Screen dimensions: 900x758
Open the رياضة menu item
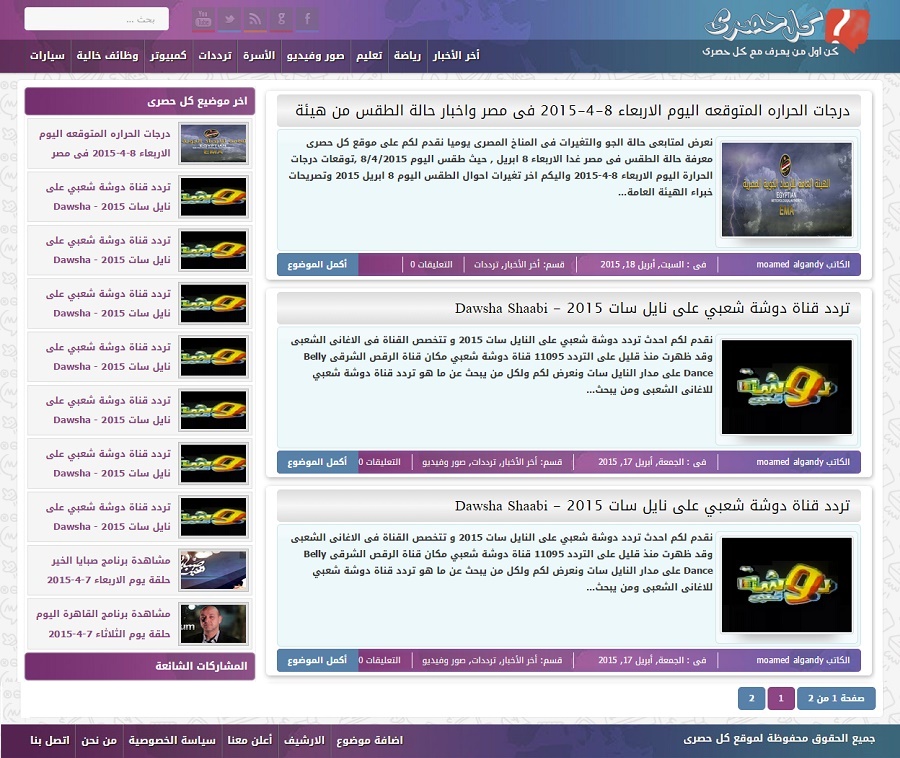coord(408,56)
